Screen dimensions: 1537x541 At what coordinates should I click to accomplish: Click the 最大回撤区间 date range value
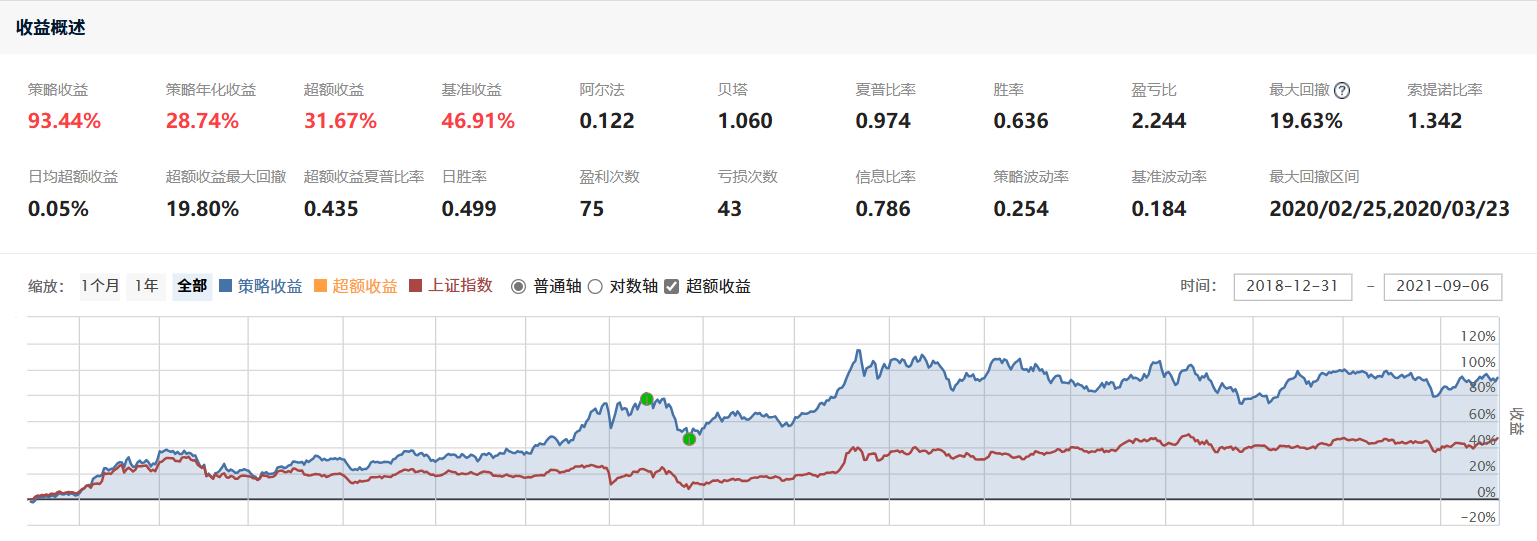(x=1388, y=209)
